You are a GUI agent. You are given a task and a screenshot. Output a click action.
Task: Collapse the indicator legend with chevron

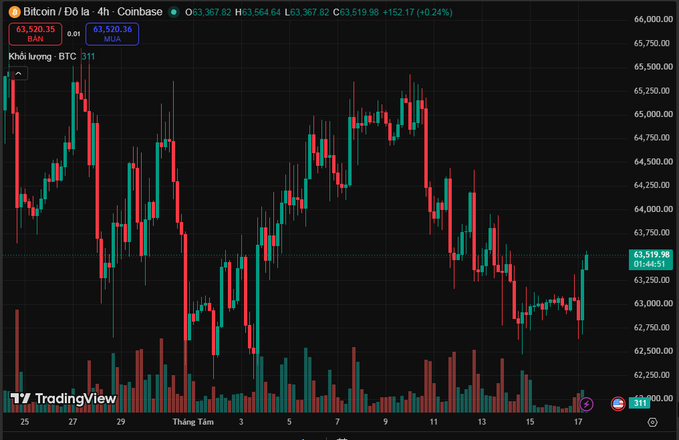click(x=18, y=74)
